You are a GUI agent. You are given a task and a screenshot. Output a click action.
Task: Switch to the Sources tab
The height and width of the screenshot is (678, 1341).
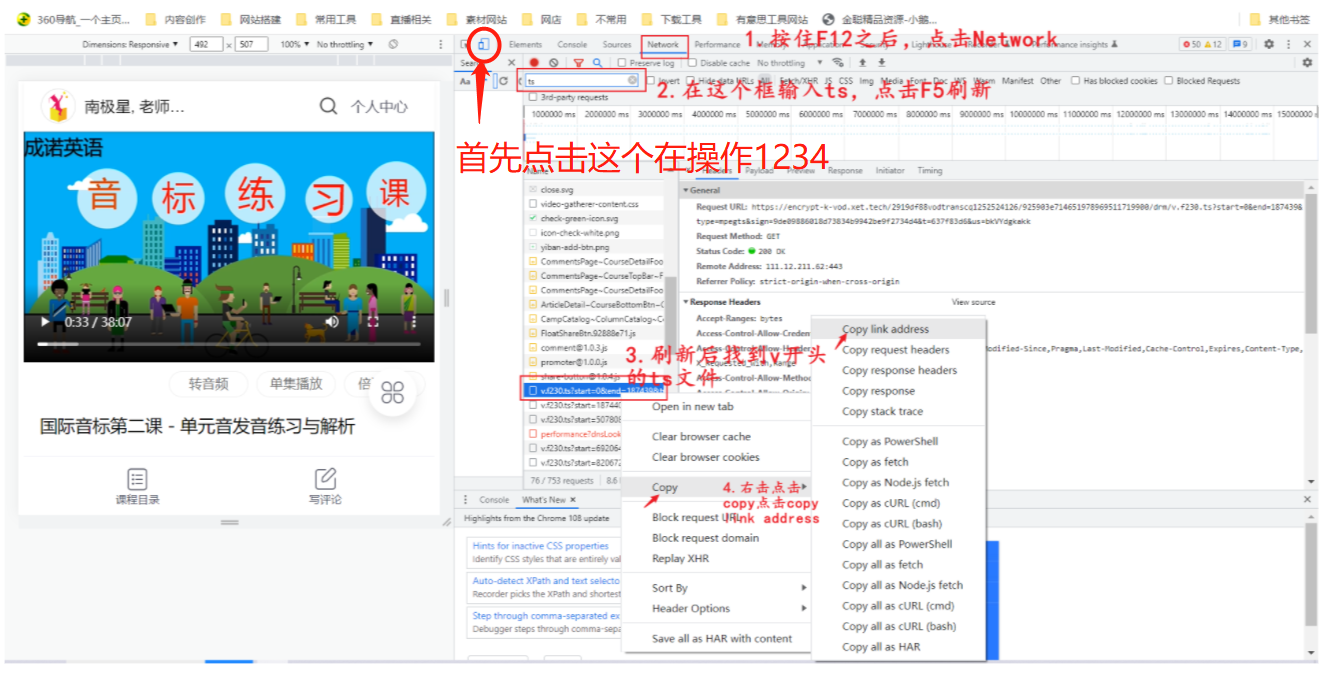617,44
